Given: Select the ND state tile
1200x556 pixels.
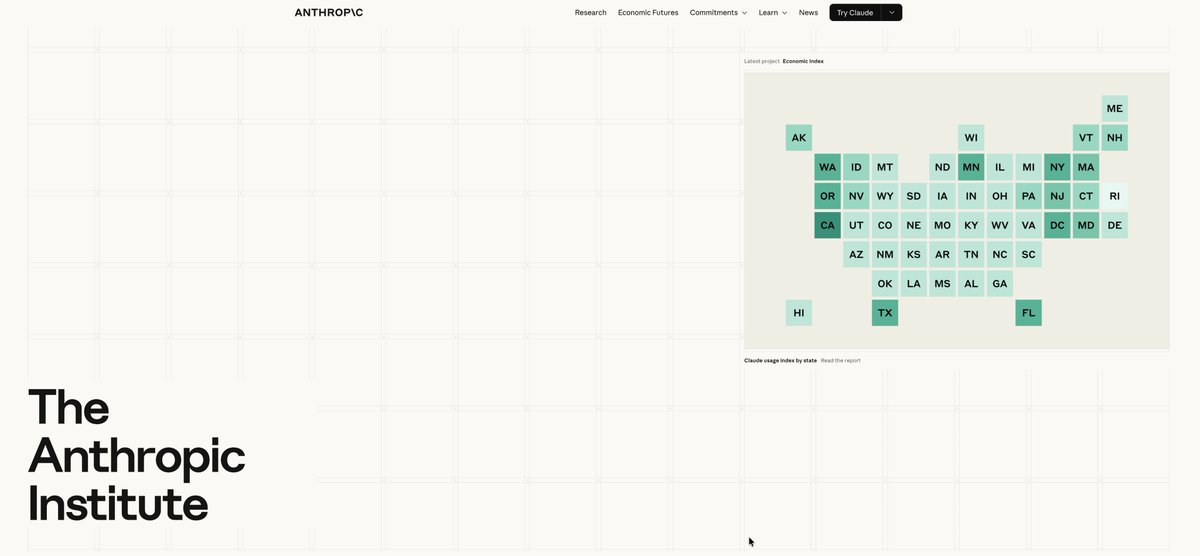Looking at the screenshot, I should [942, 167].
